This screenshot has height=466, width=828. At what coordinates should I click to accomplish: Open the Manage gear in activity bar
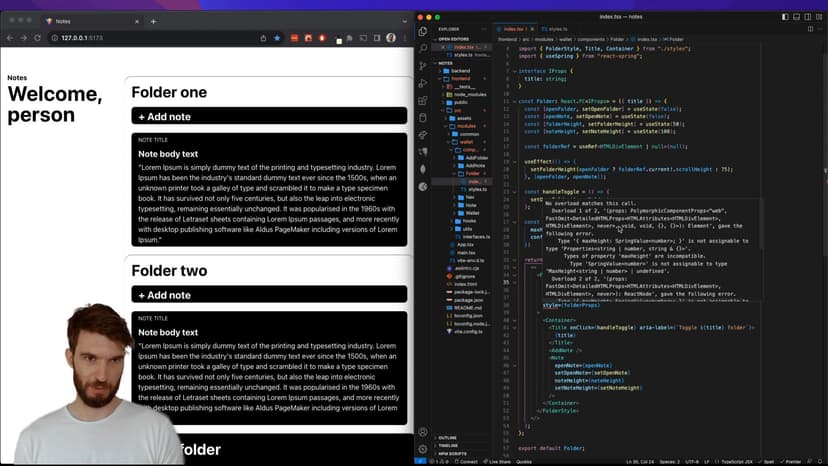click(x=423, y=449)
